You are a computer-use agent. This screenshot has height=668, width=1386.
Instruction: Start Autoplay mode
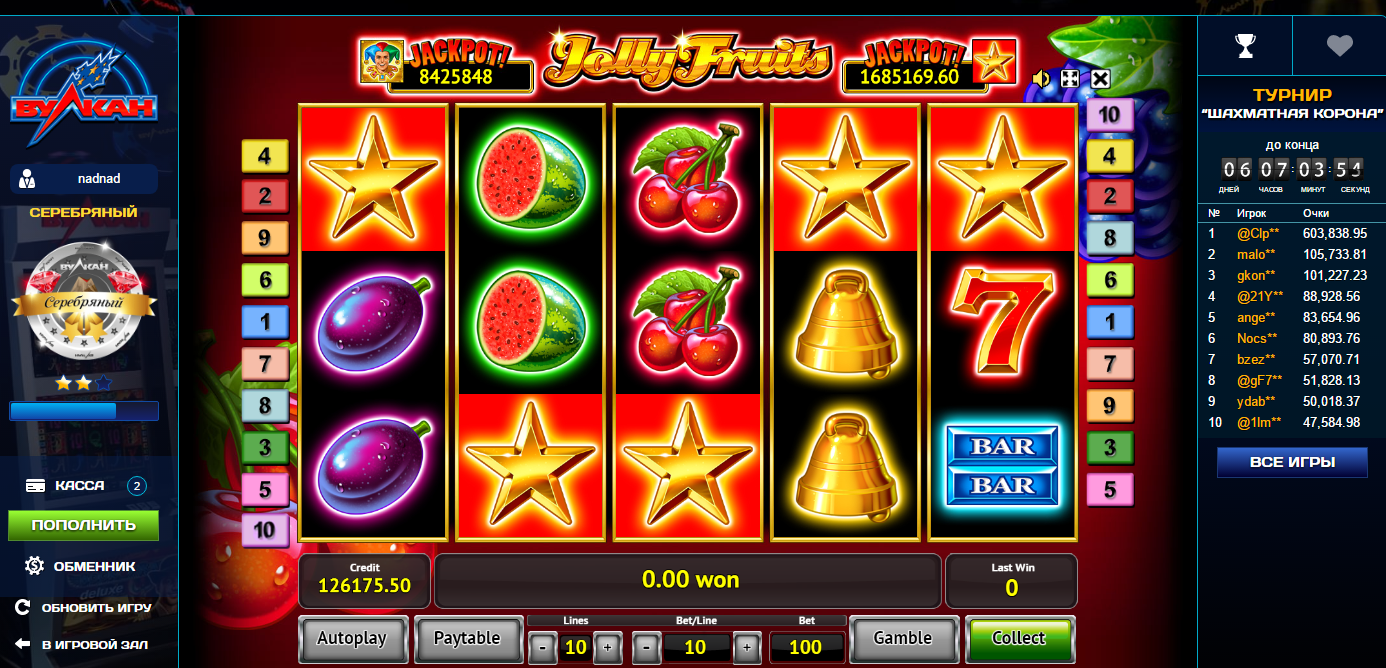pos(352,638)
